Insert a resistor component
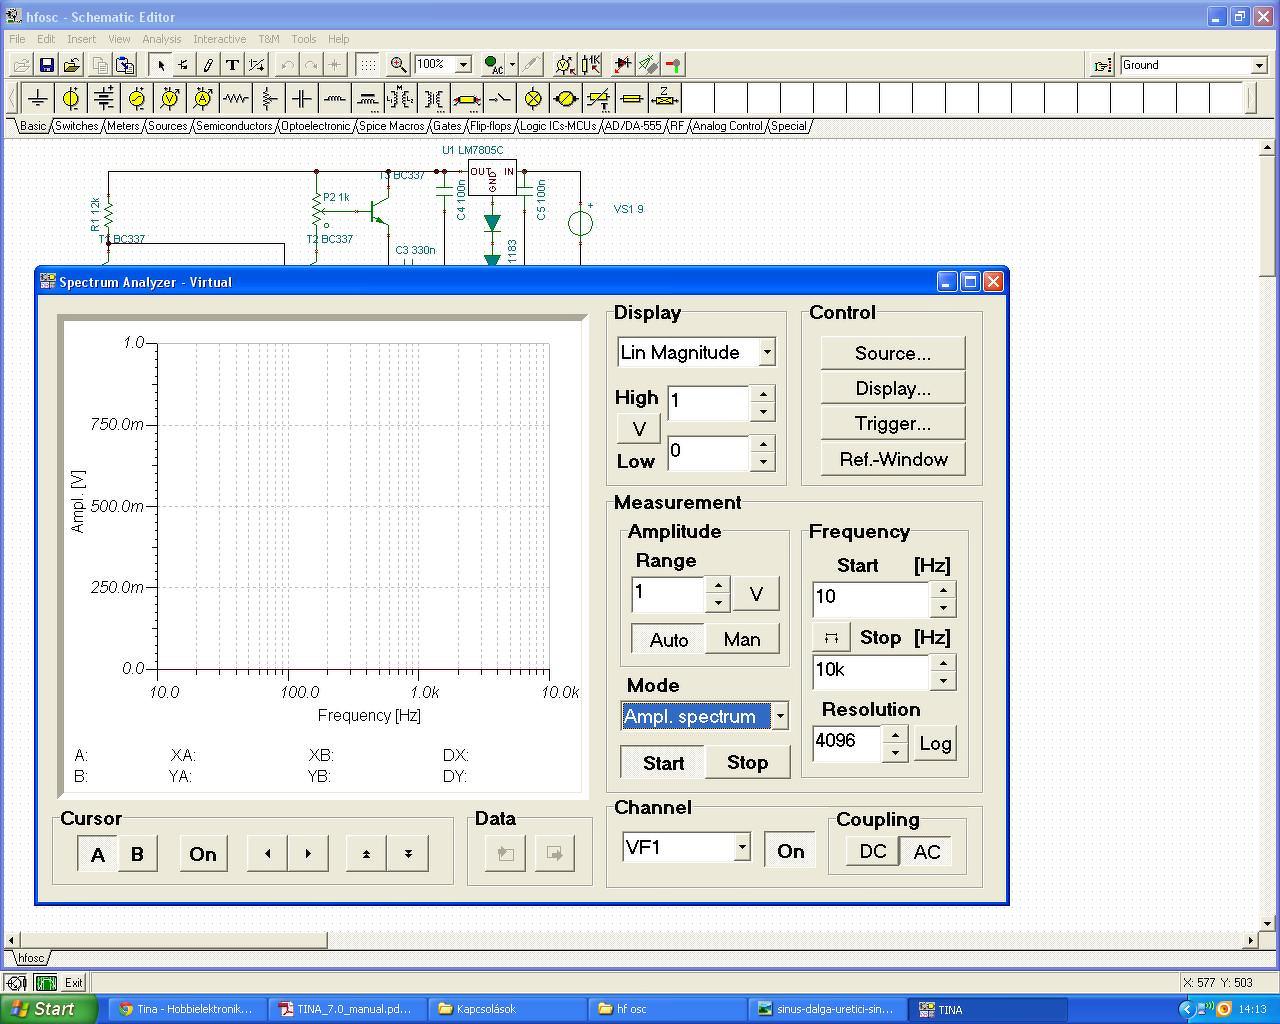1280x1024 pixels. (236, 98)
